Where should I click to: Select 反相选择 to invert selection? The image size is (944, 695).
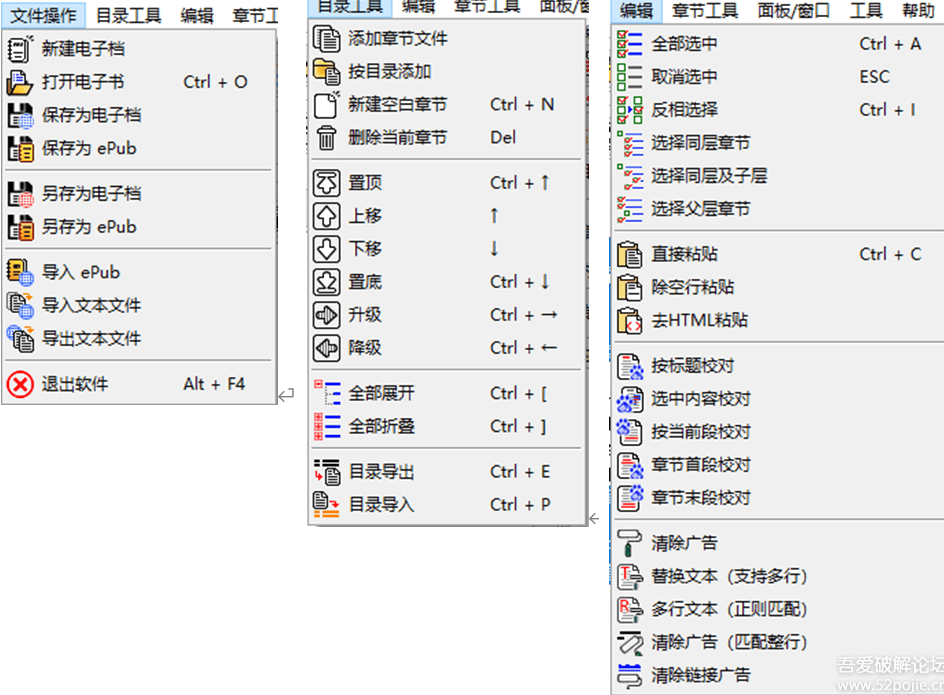point(684,110)
